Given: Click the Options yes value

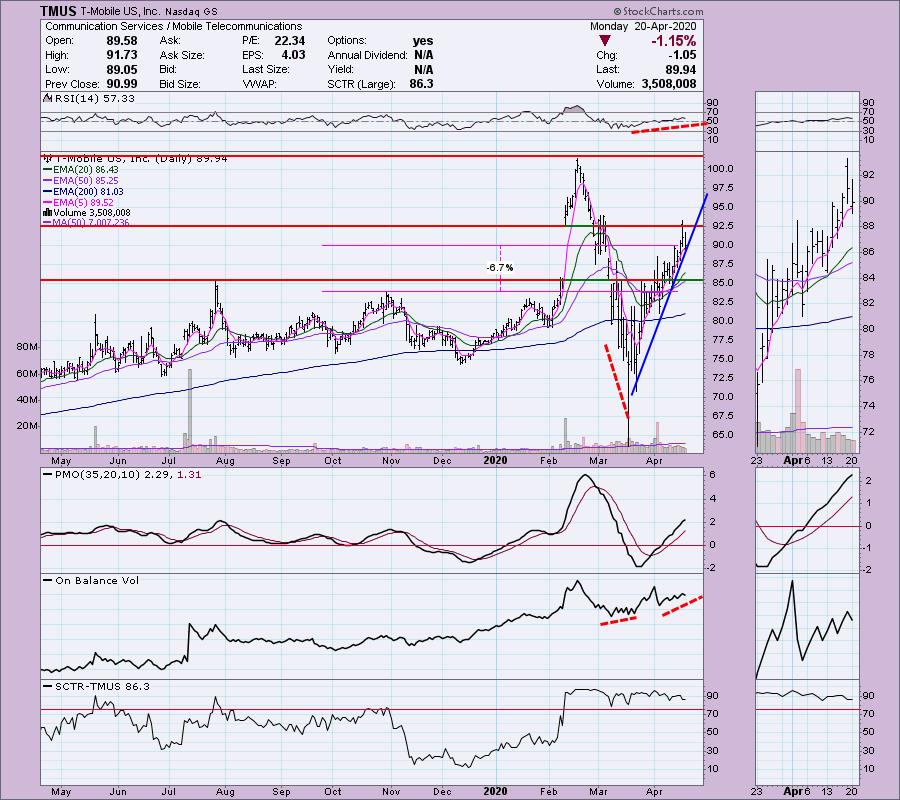Looking at the screenshot, I should (423, 41).
